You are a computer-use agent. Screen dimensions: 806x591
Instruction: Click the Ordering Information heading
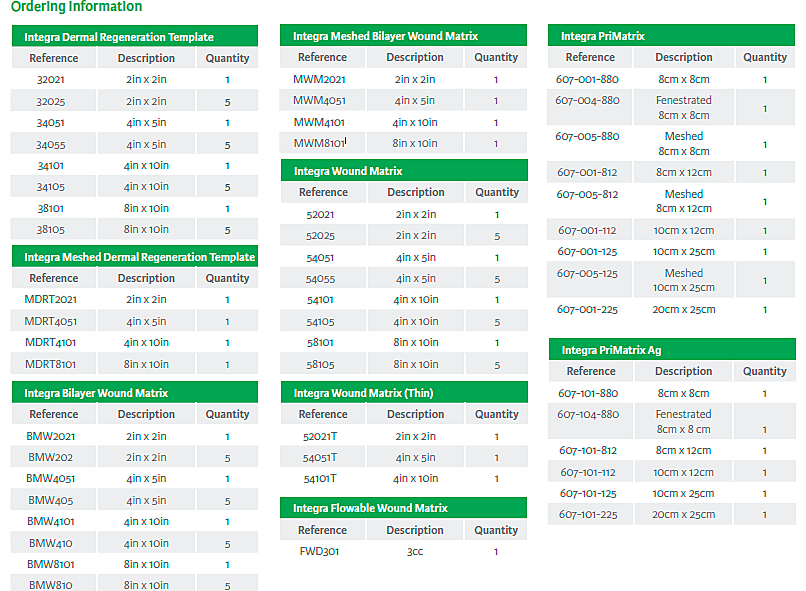point(76,7)
